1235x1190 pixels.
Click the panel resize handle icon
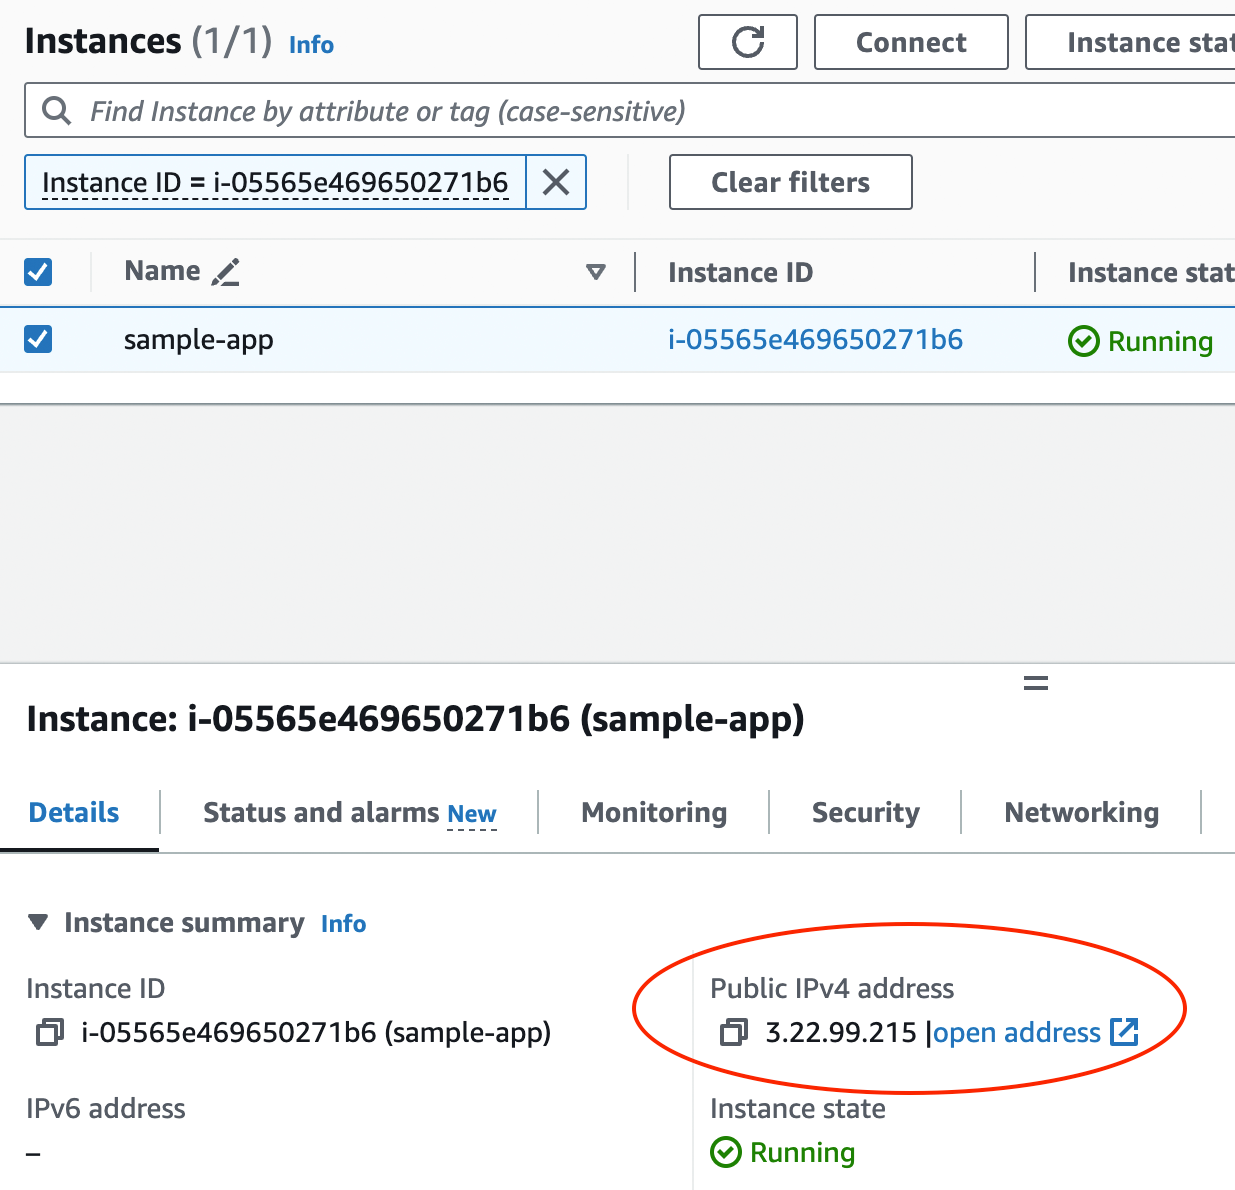click(1036, 684)
